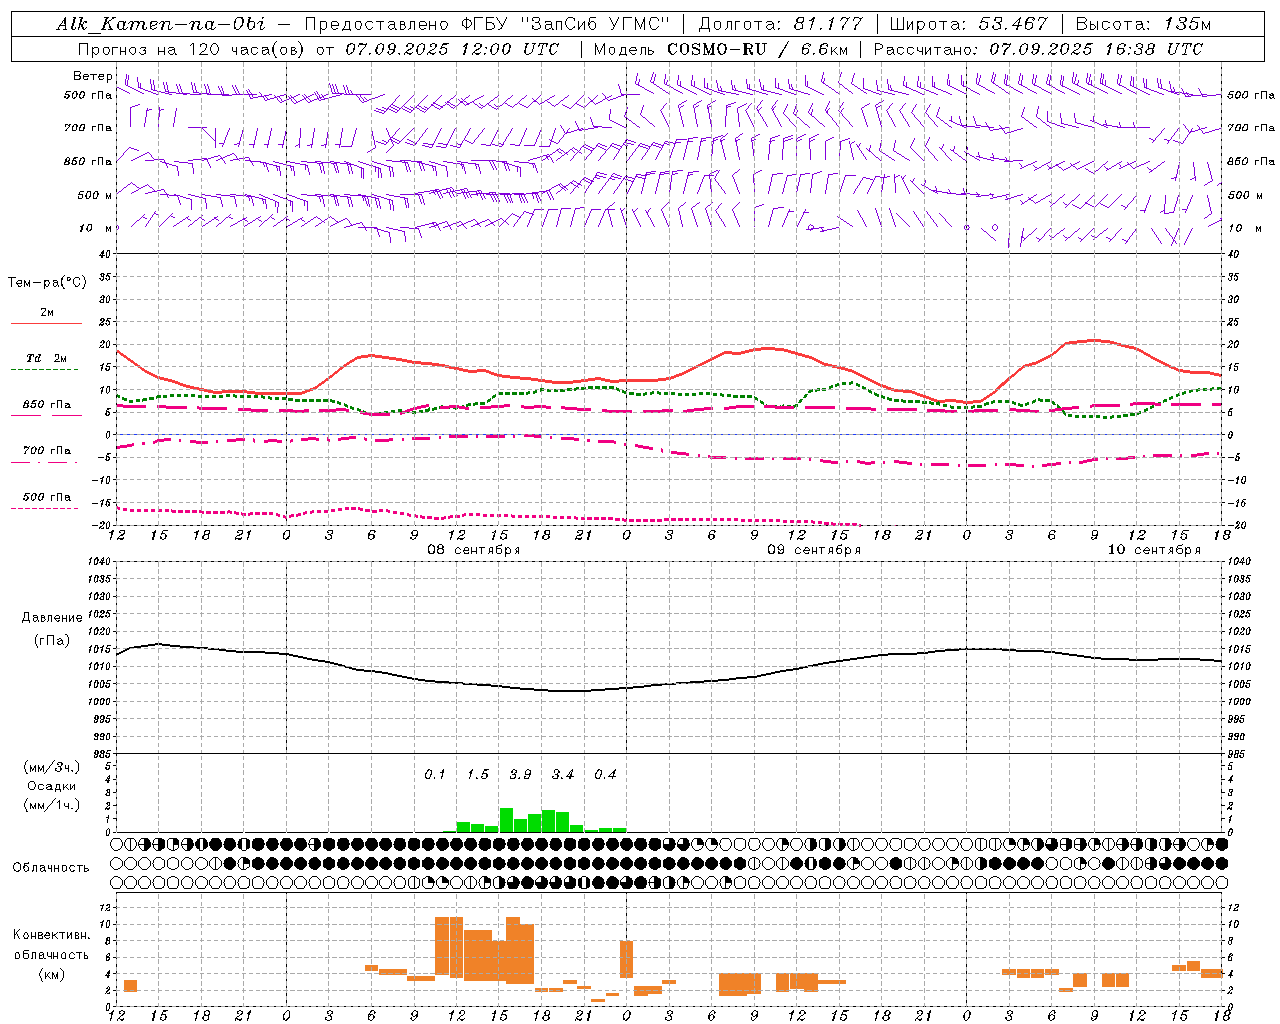The height and width of the screenshot is (1024, 1280).
Task: Click the Осадки precipitation panel label
Action: pyautogui.click(x=52, y=786)
